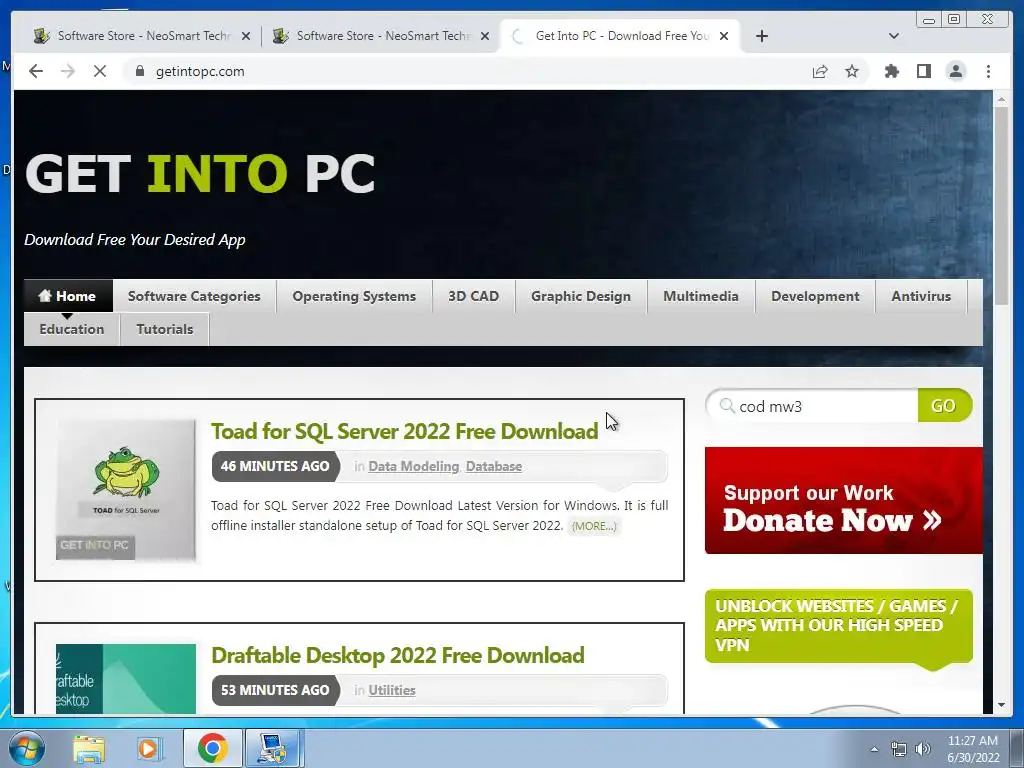Click the (MORE...) link in Toad post
1024x768 pixels.
594,526
